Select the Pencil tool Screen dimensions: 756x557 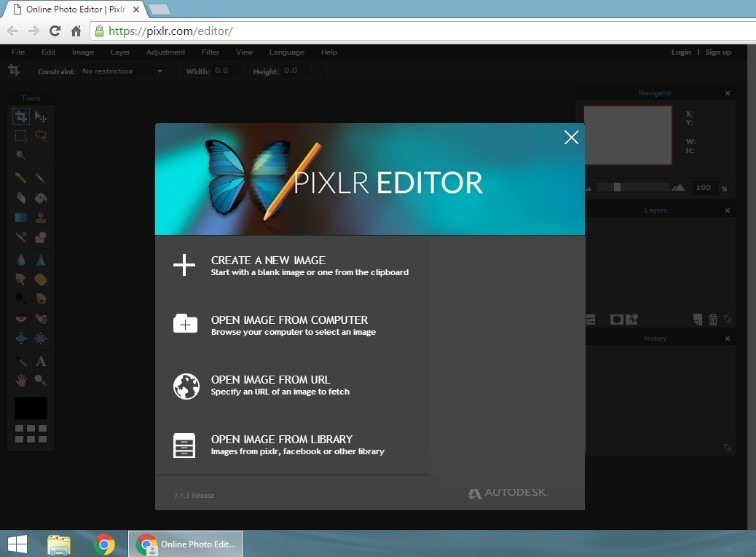tap(21, 178)
